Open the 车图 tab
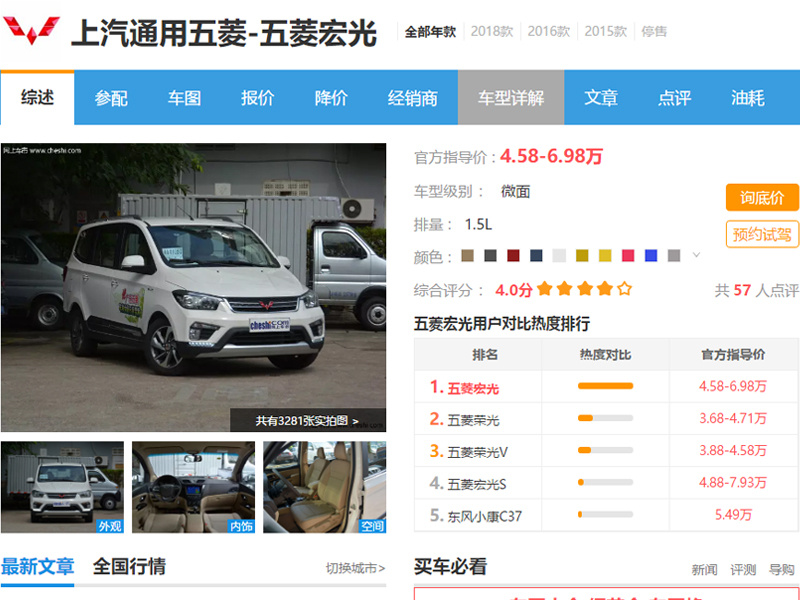Image resolution: width=800 pixels, height=600 pixels. click(x=184, y=97)
